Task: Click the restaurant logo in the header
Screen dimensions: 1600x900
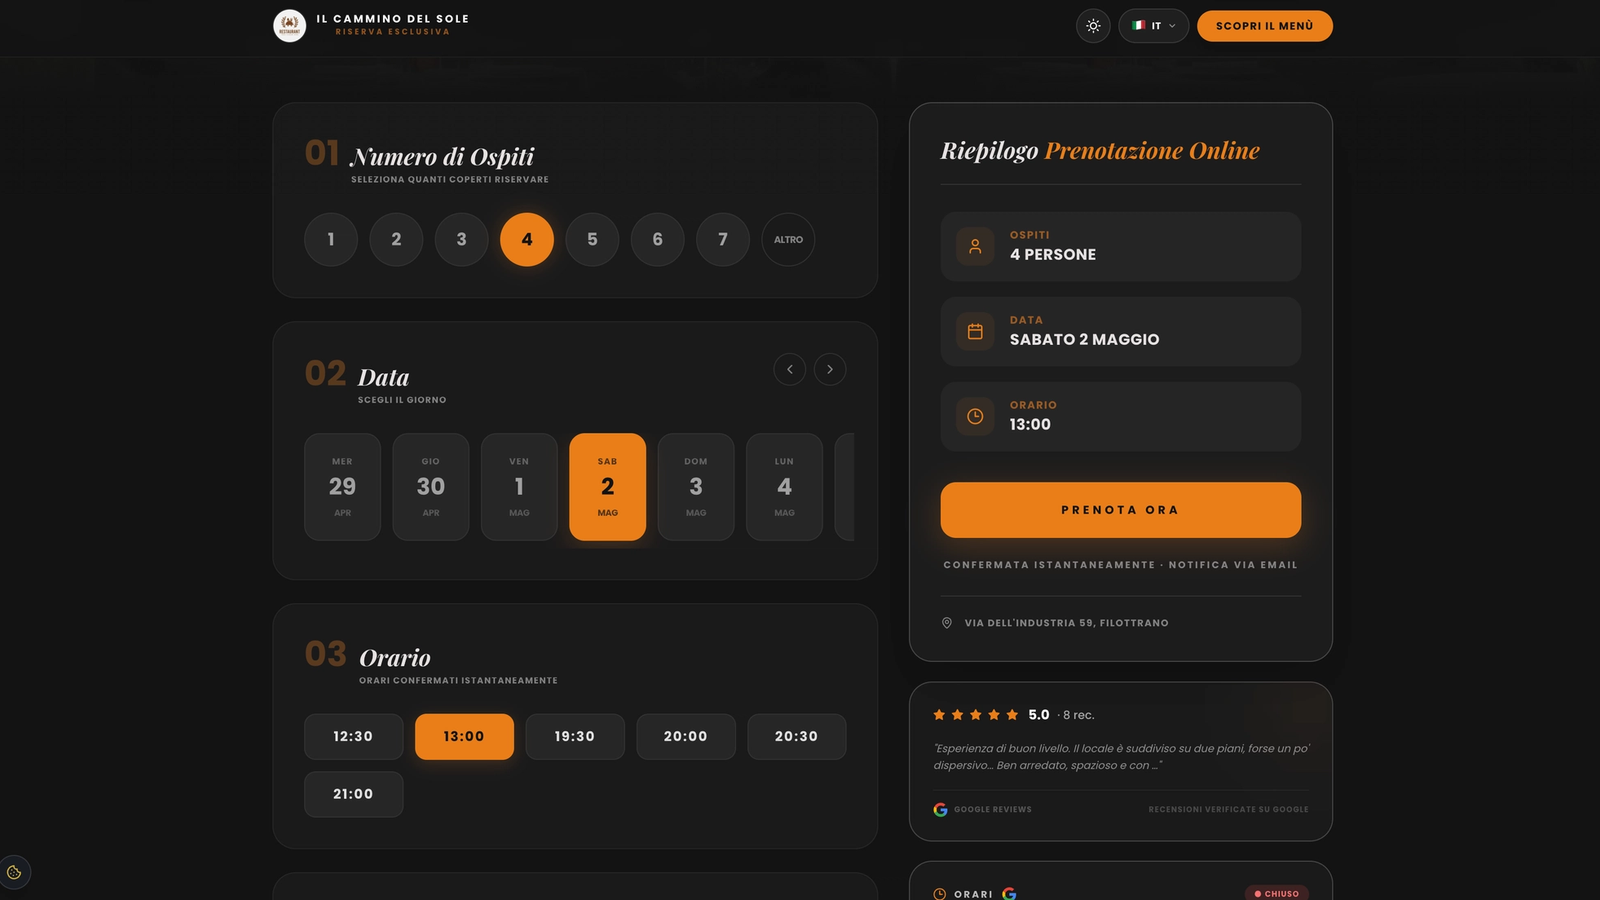Action: 290,26
